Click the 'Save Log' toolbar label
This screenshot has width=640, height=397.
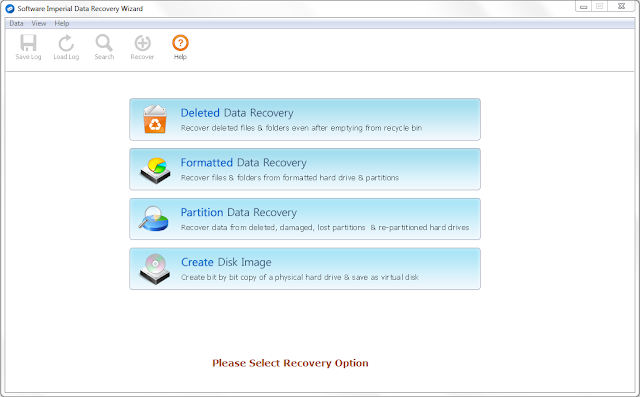[28, 57]
